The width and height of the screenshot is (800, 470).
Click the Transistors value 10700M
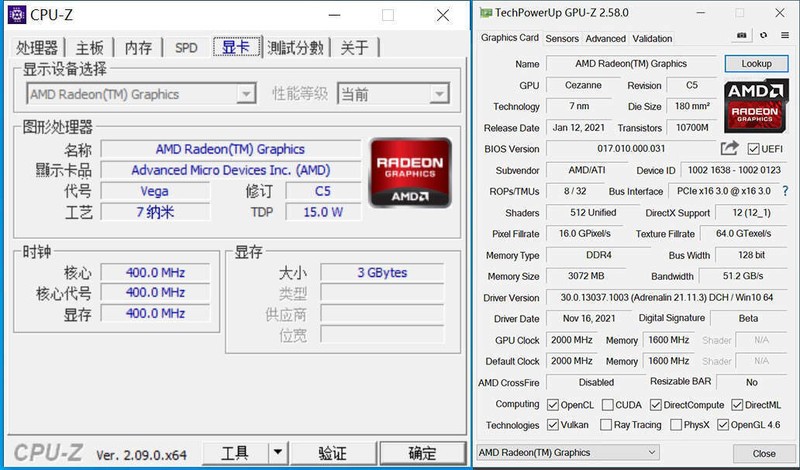(x=692, y=128)
